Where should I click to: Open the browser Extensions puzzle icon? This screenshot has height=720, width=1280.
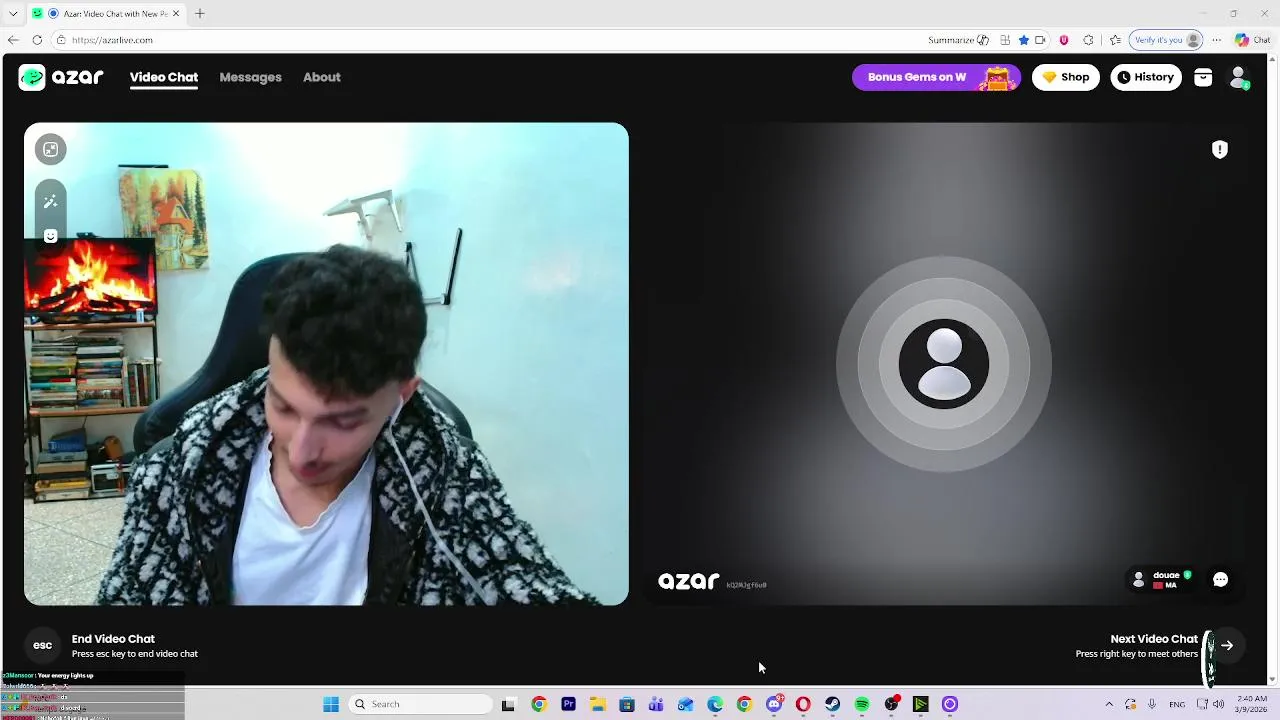(1088, 40)
